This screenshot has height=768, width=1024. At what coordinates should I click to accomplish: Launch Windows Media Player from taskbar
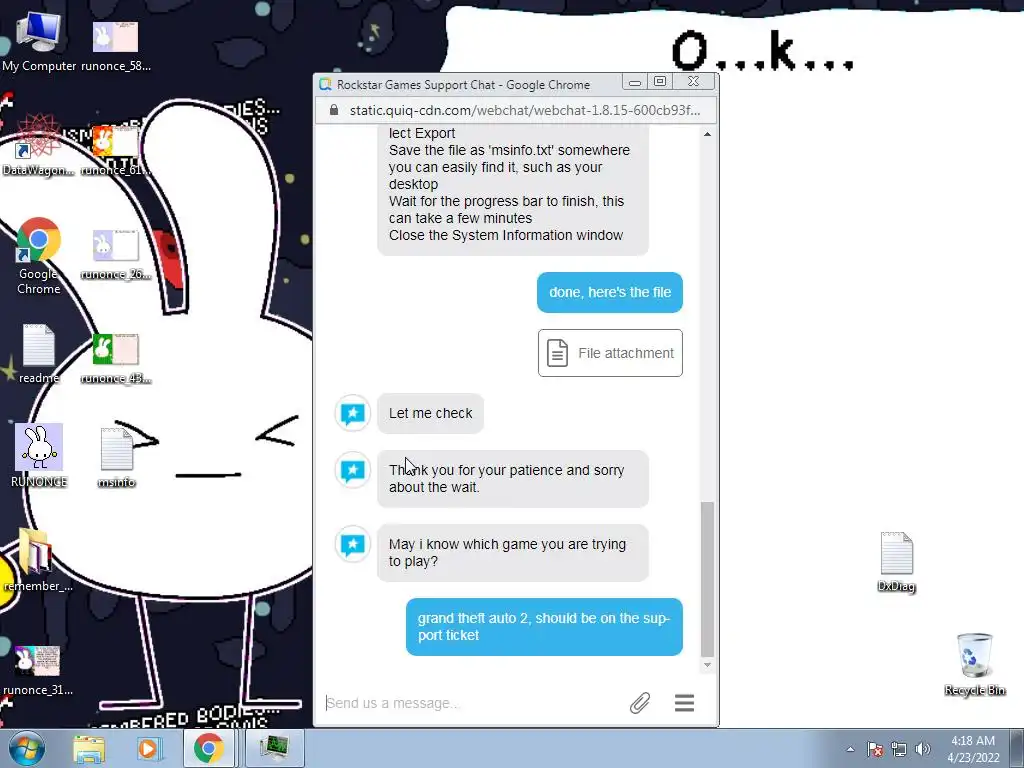coord(149,748)
